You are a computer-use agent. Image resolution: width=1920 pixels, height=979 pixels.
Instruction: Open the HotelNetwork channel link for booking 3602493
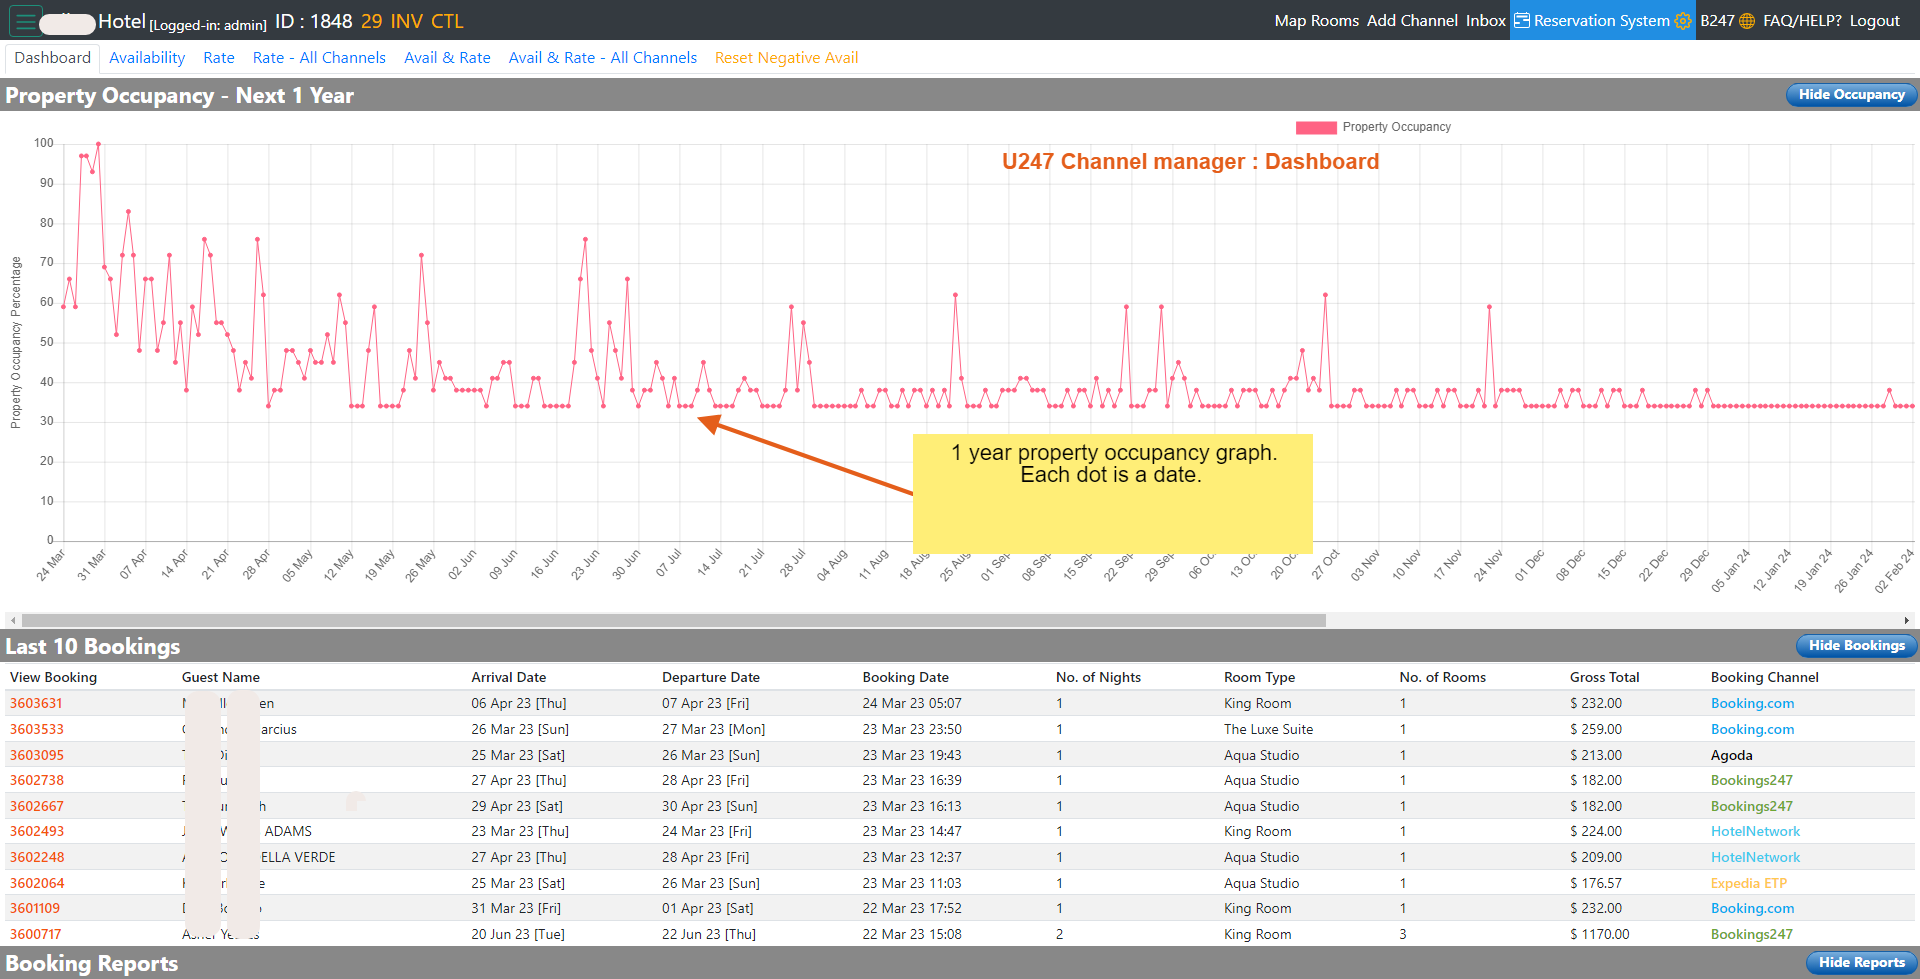[1755, 831]
